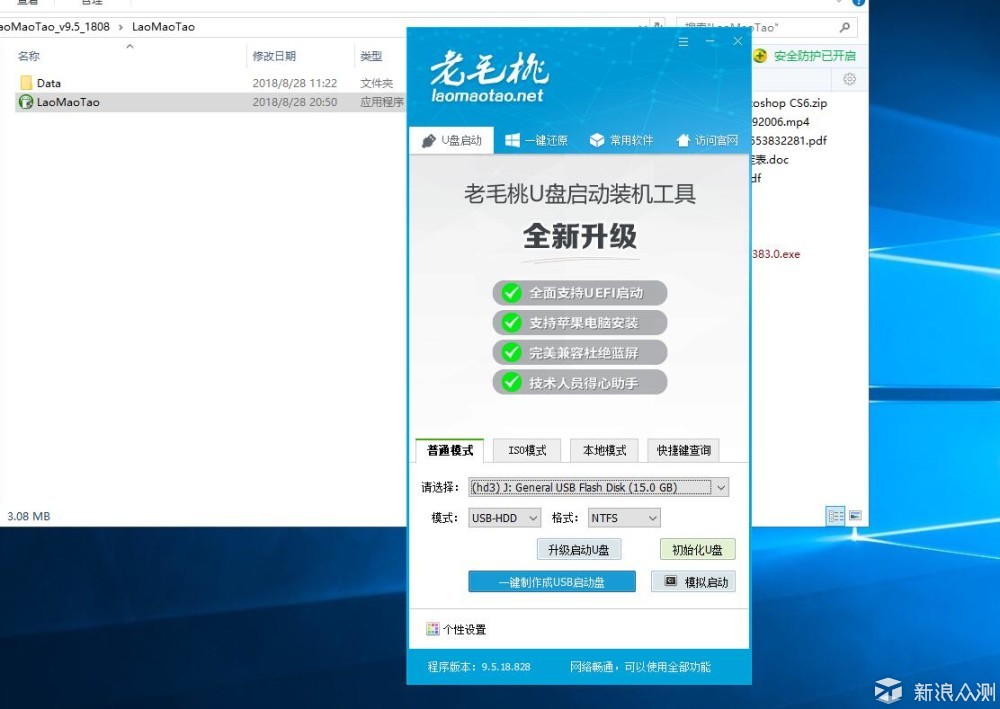Viewport: 1000px width, 709px height.
Task: Visit 访问官网 official site tab
Action: [x=707, y=140]
